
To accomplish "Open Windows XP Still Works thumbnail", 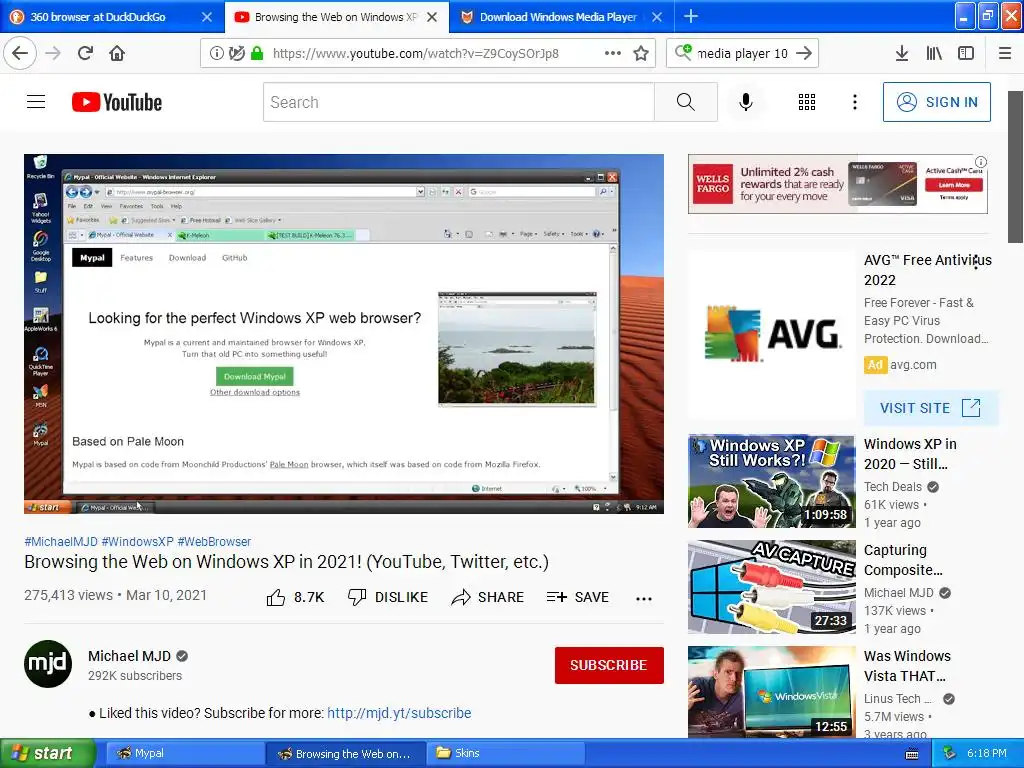I will (x=771, y=481).
